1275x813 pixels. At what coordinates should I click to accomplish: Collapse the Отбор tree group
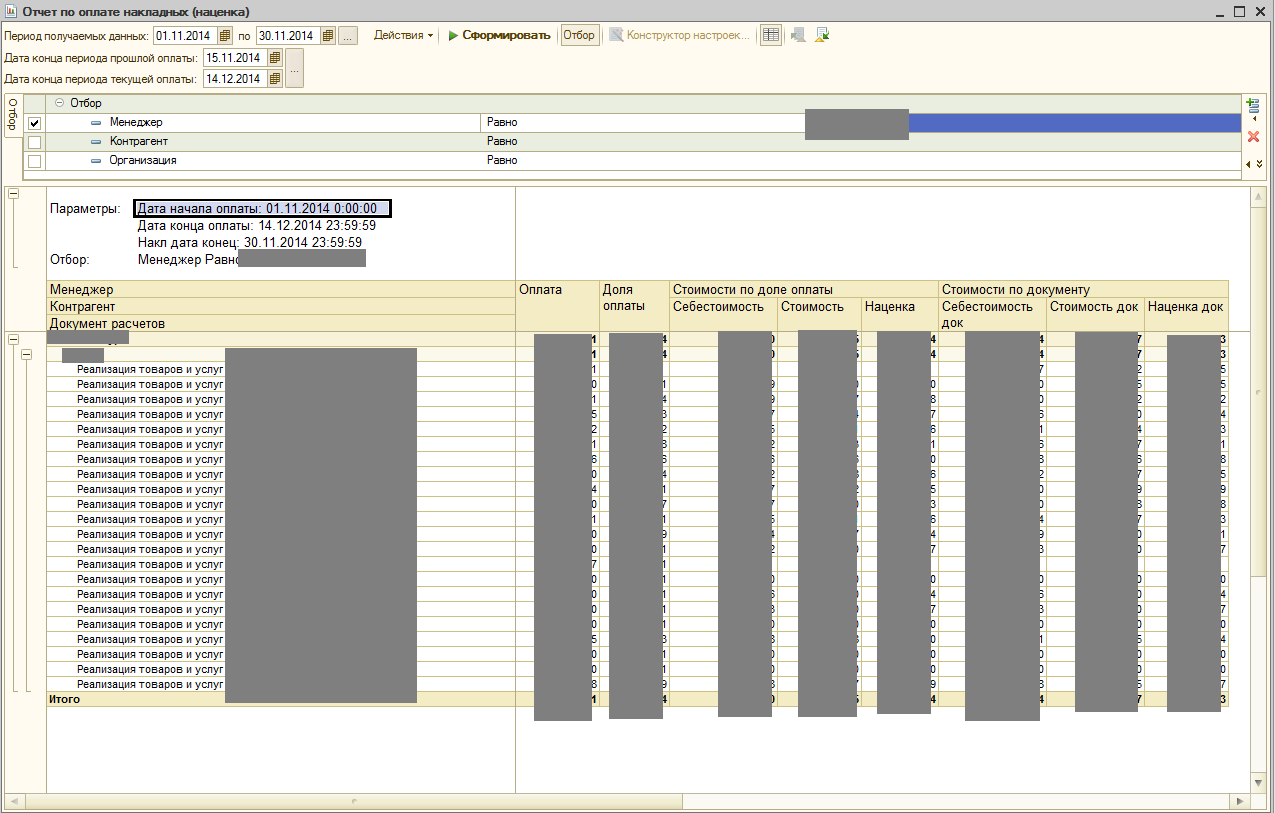[x=60, y=103]
